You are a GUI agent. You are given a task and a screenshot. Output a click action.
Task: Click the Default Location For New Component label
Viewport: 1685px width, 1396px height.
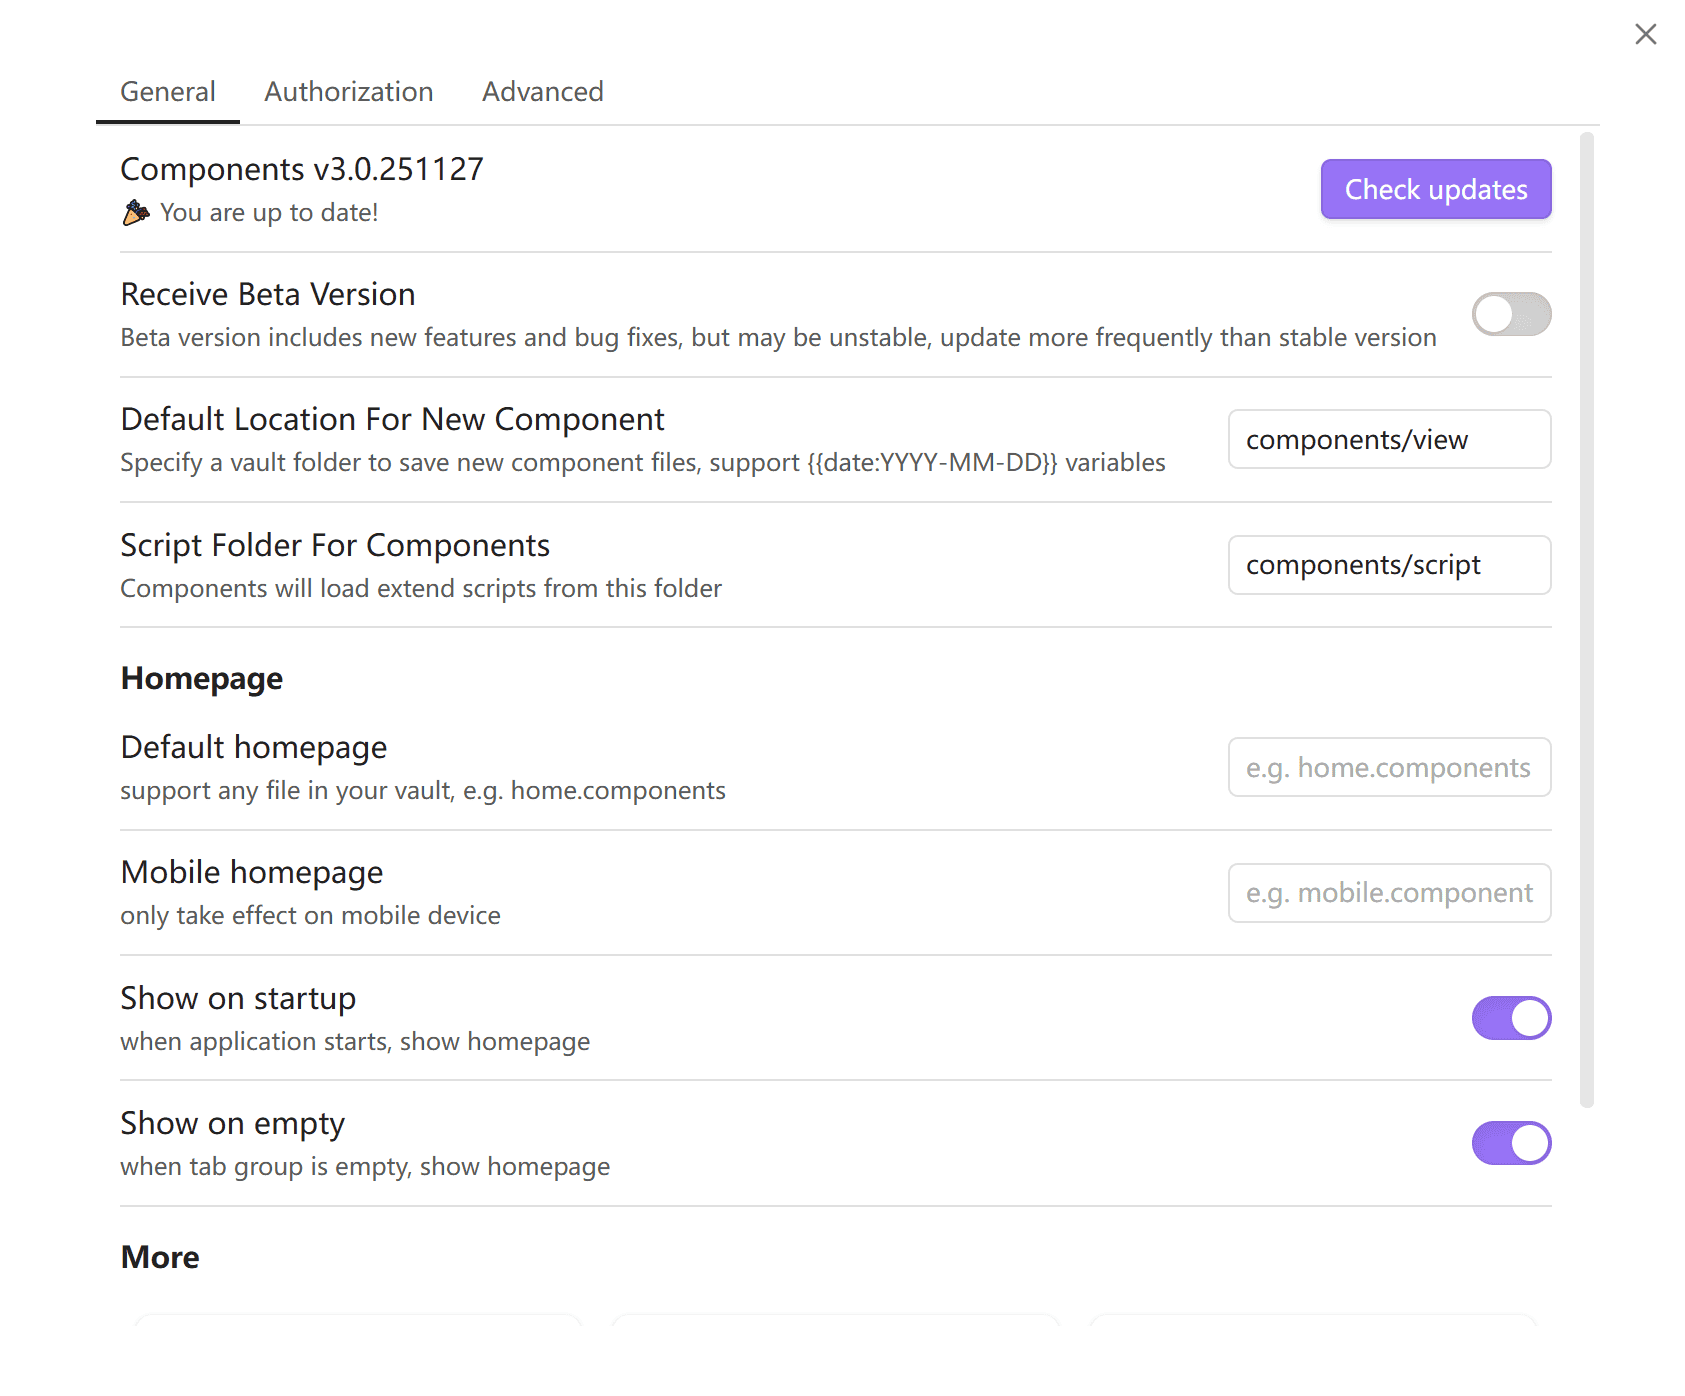click(x=392, y=420)
